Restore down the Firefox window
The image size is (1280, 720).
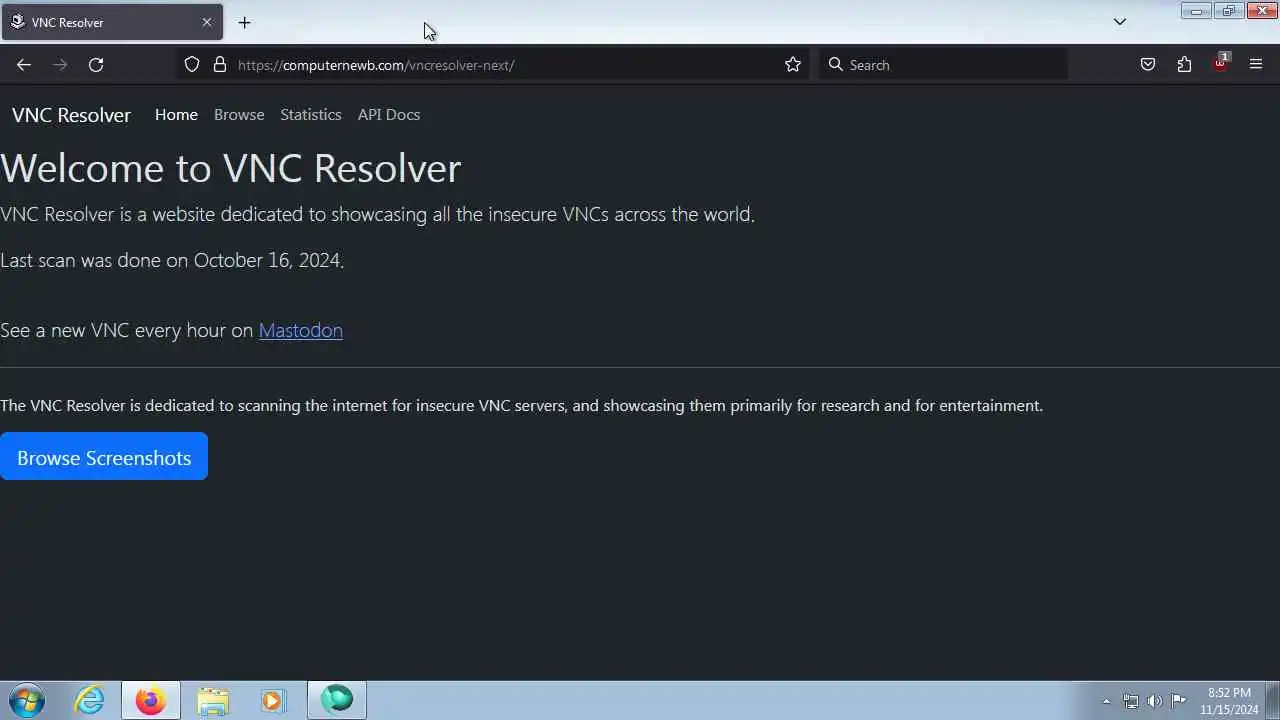click(x=1229, y=11)
